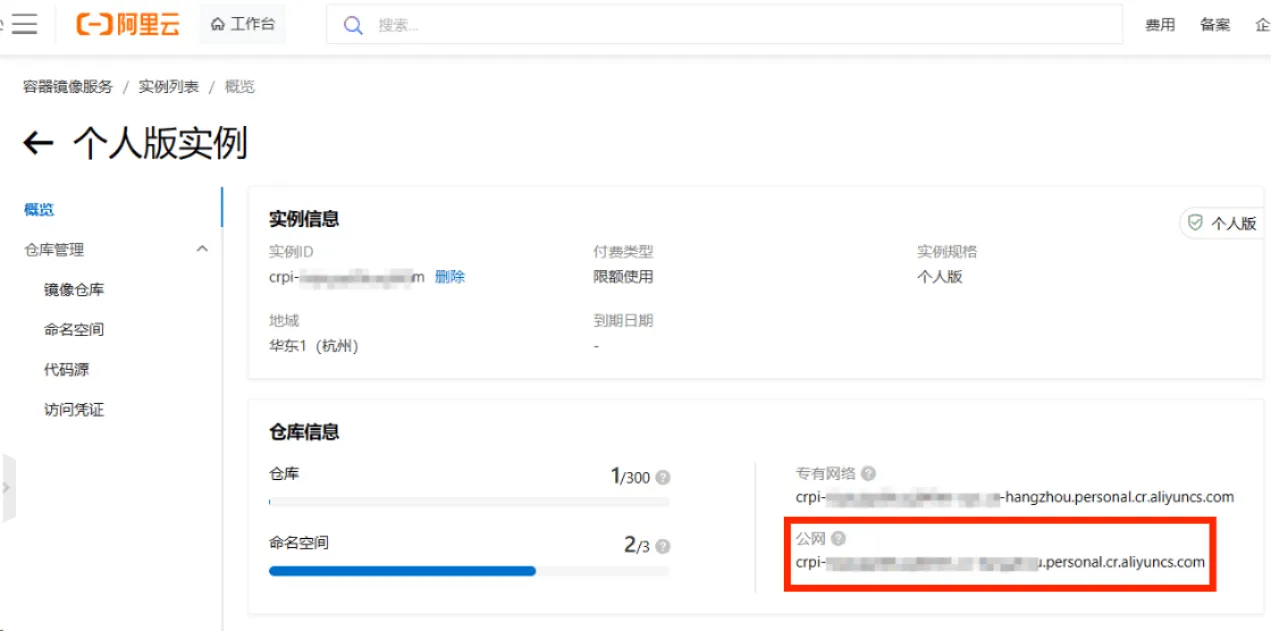The image size is (1271, 631).
Task: Click the 个人版 shield badge
Action: tap(1220, 223)
